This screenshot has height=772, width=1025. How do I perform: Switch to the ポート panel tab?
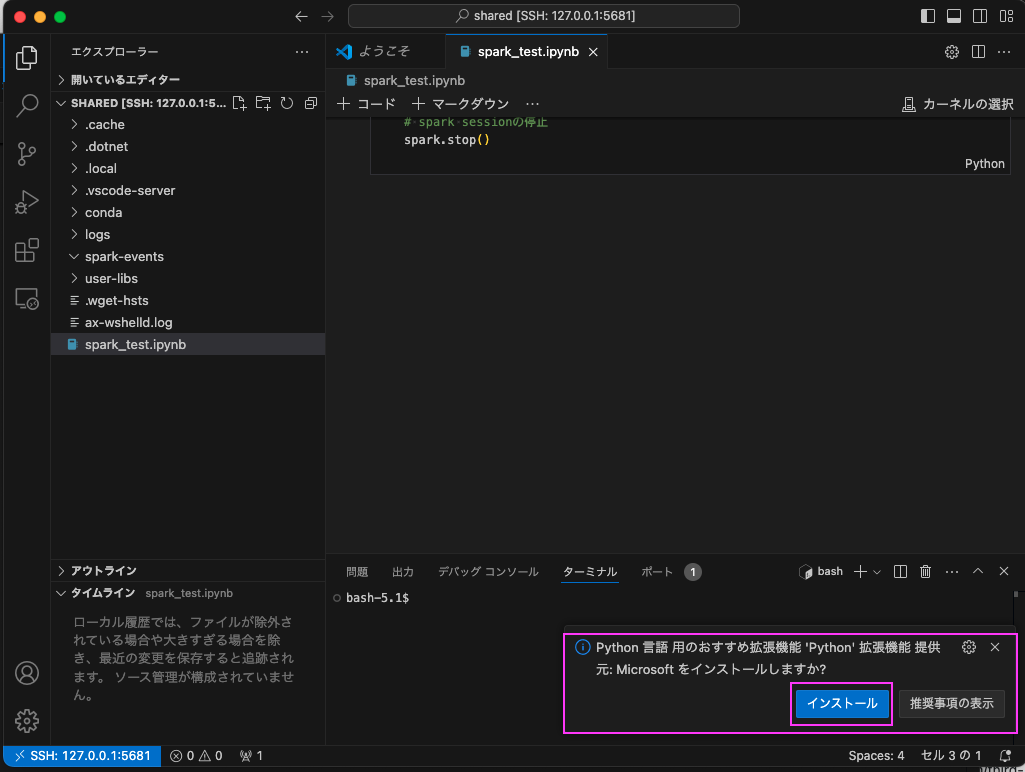[657, 572]
